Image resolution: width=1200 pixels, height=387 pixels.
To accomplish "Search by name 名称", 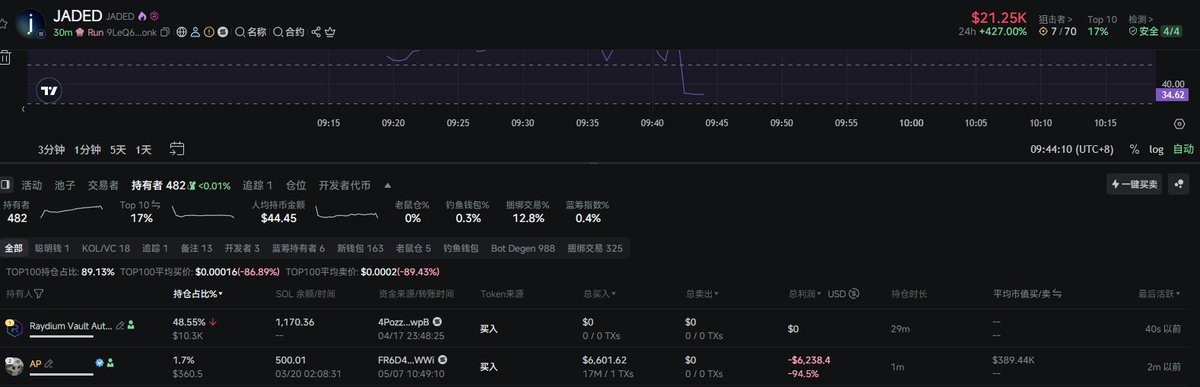I will pos(250,32).
